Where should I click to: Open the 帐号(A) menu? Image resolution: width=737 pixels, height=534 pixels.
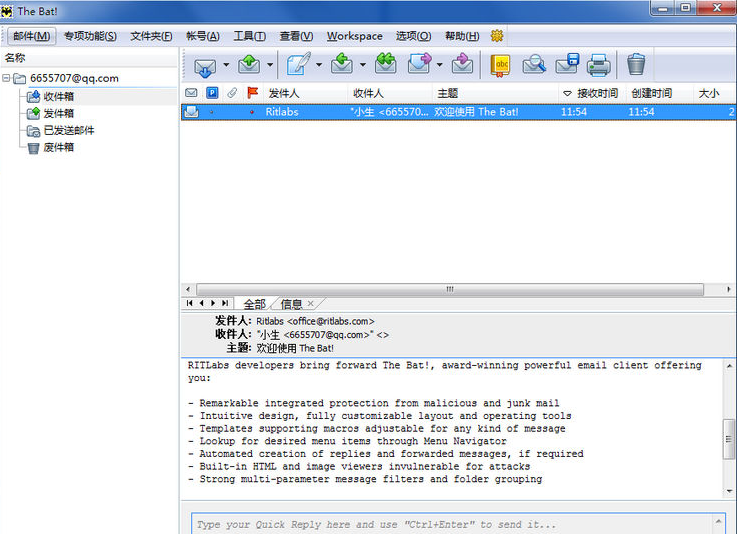[203, 36]
